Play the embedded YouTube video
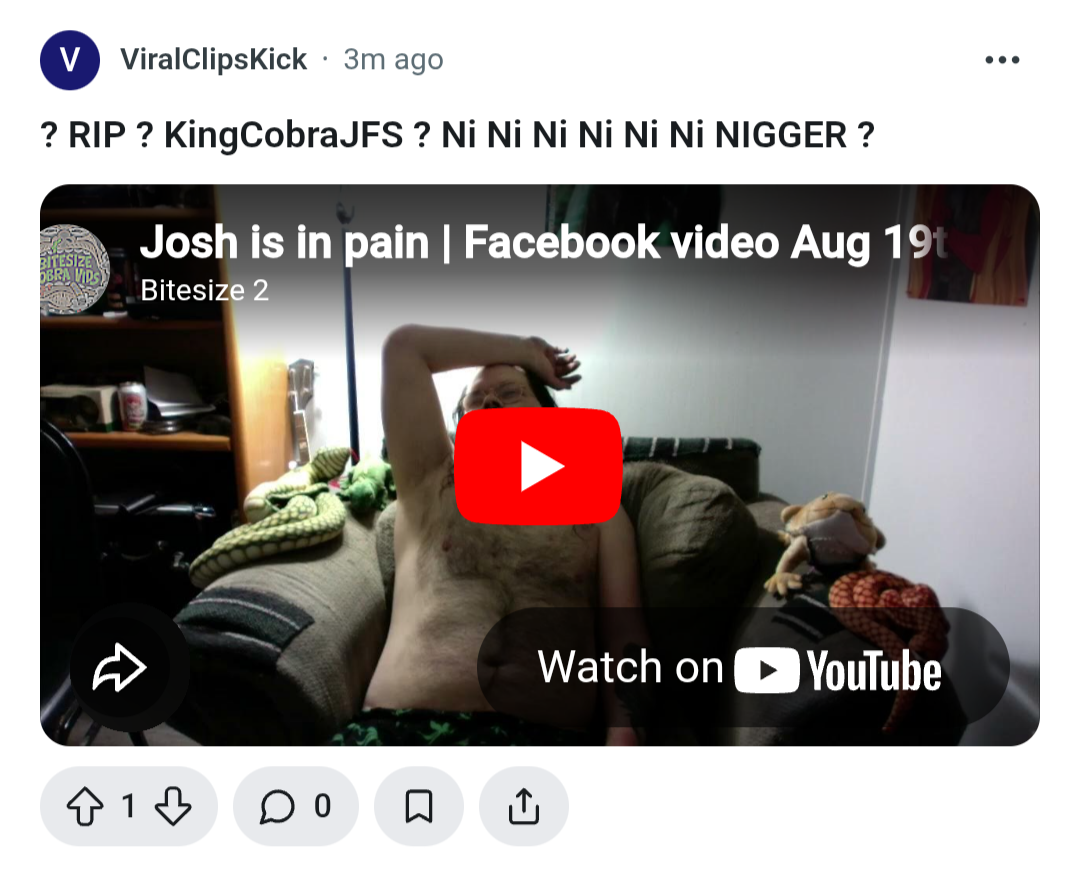The height and width of the screenshot is (870, 1080). [x=539, y=466]
